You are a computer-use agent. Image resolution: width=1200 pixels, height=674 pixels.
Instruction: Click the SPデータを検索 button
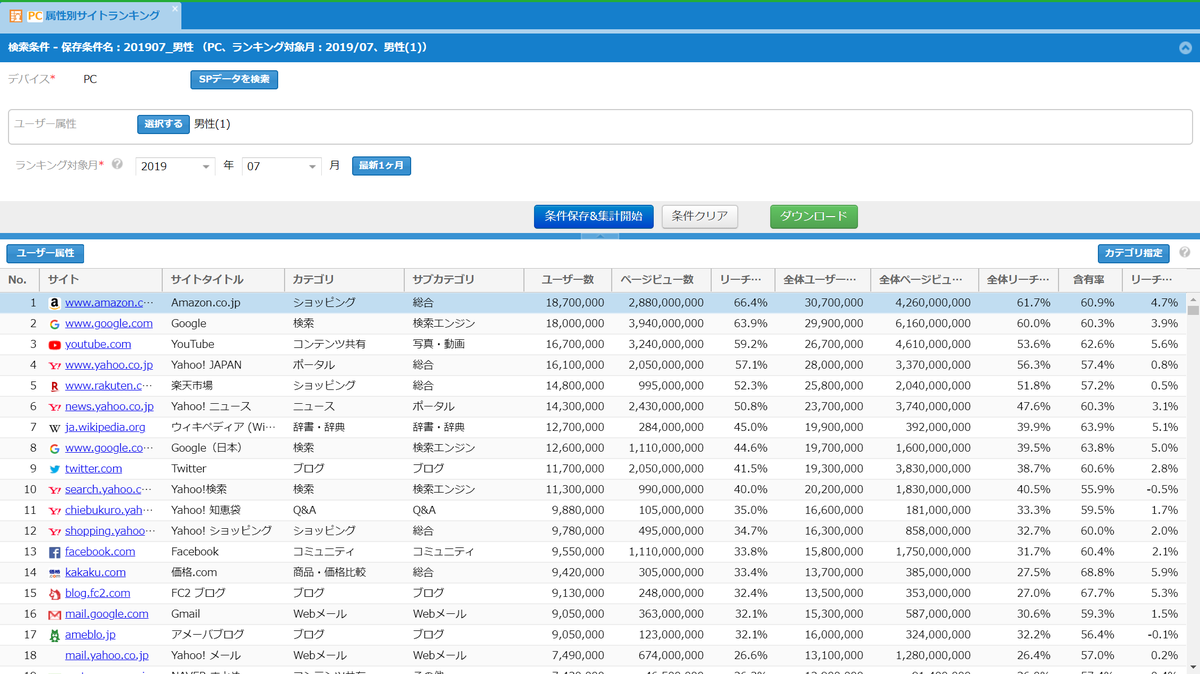234,79
